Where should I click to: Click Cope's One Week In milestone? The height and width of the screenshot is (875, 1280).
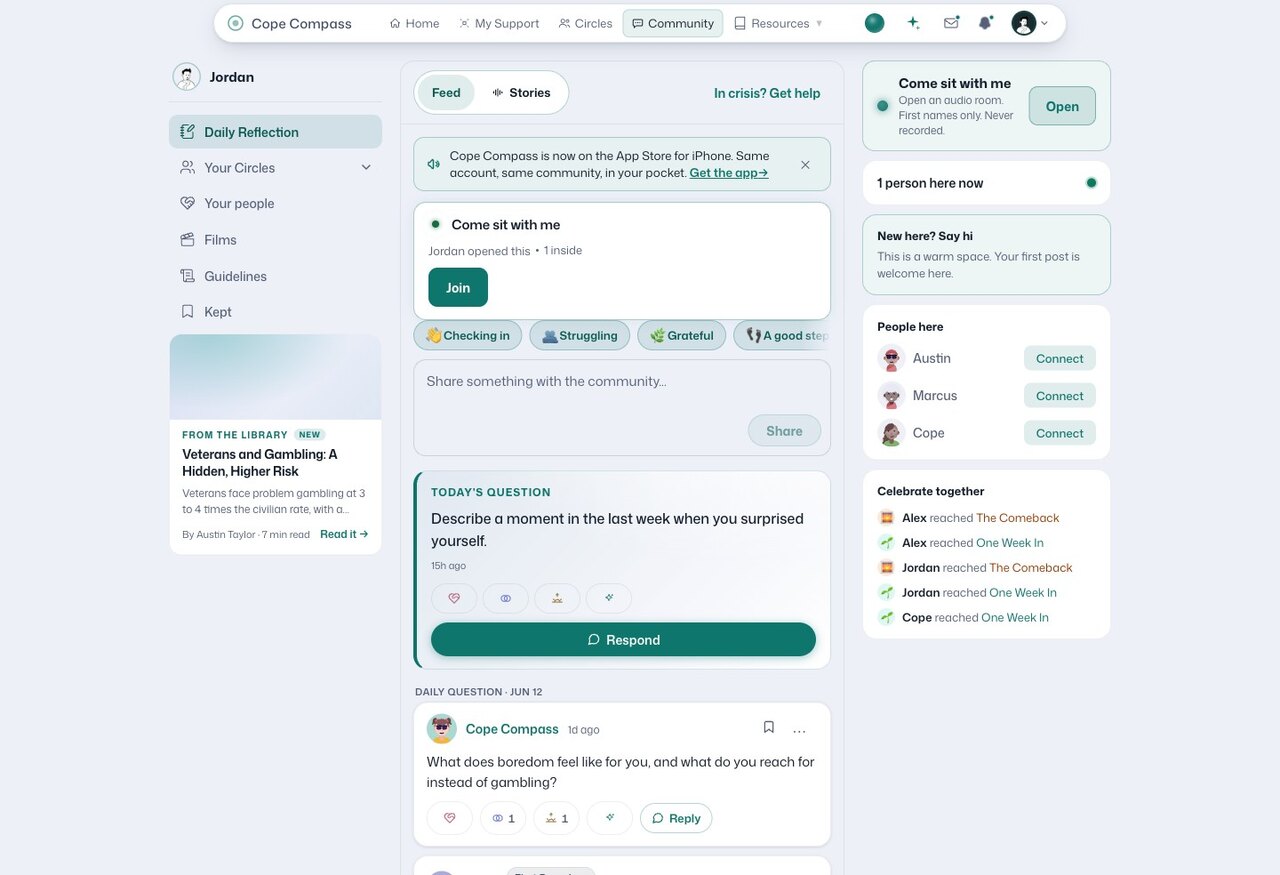pos(1015,618)
